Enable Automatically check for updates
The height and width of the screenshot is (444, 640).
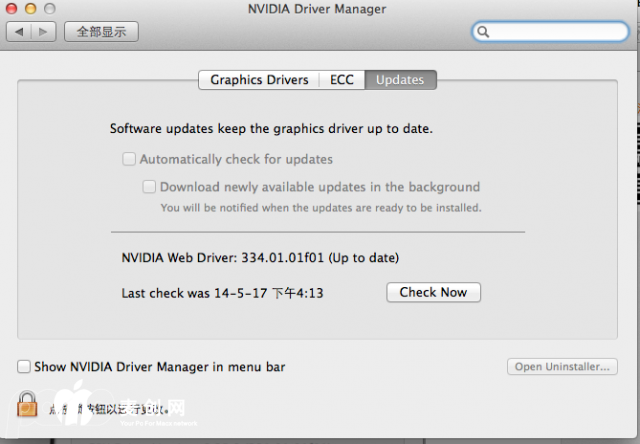(129, 159)
